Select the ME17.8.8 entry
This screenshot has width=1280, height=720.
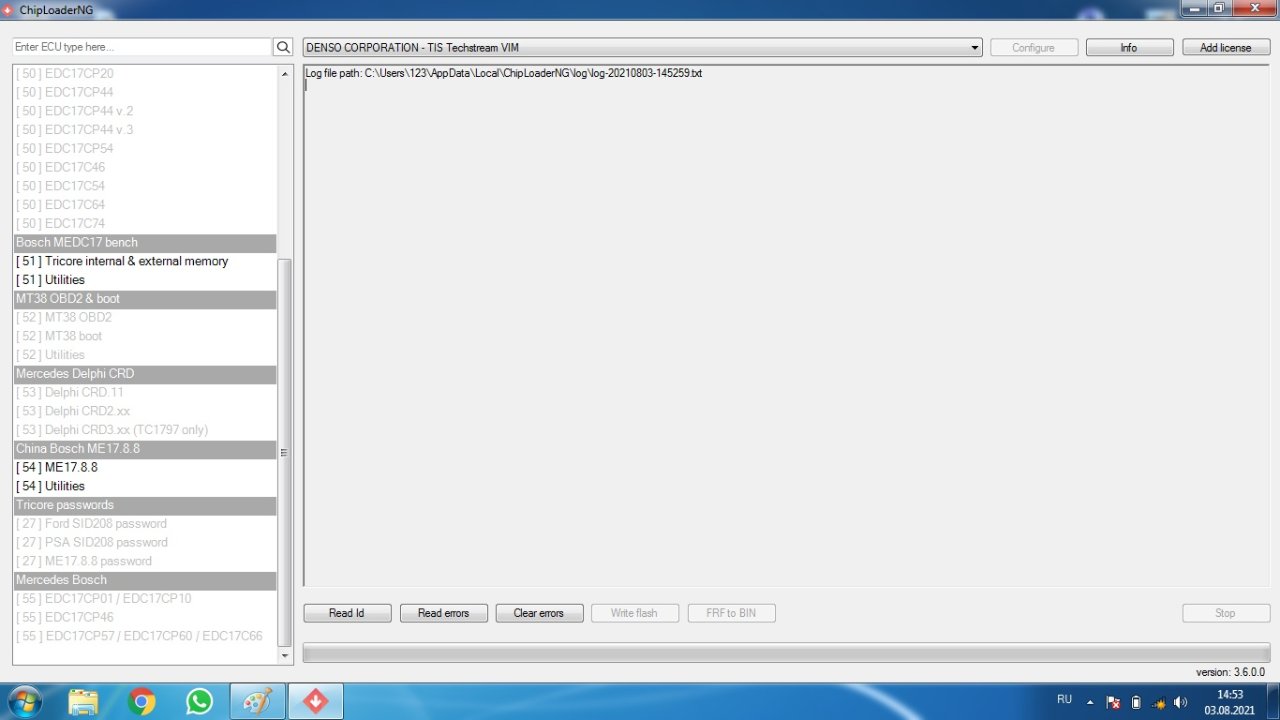(x=70, y=467)
